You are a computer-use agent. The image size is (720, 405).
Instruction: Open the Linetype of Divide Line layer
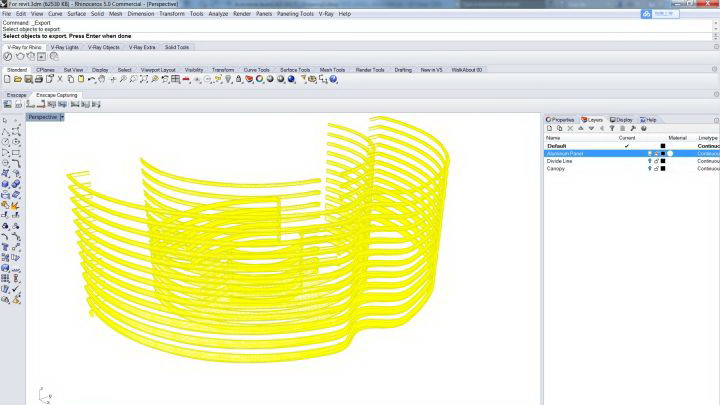(708, 161)
